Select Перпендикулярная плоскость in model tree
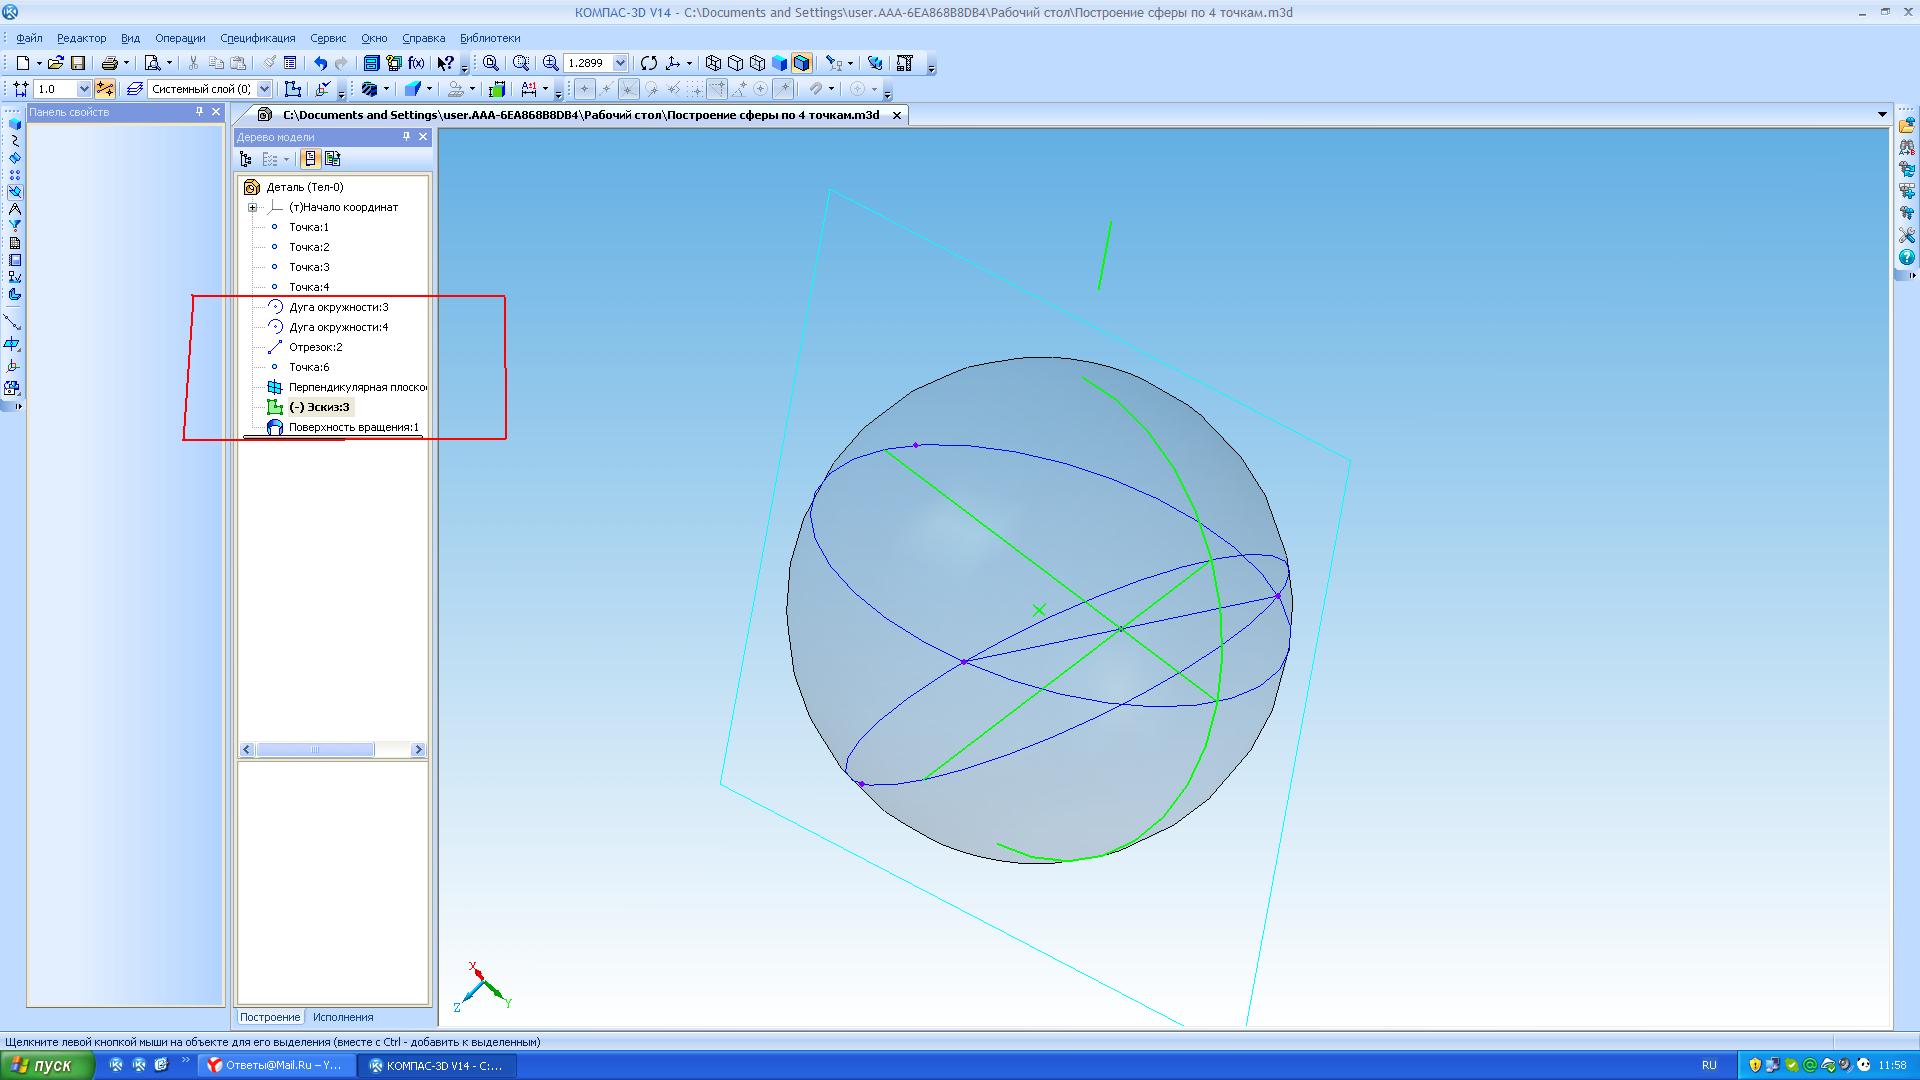 [x=358, y=387]
